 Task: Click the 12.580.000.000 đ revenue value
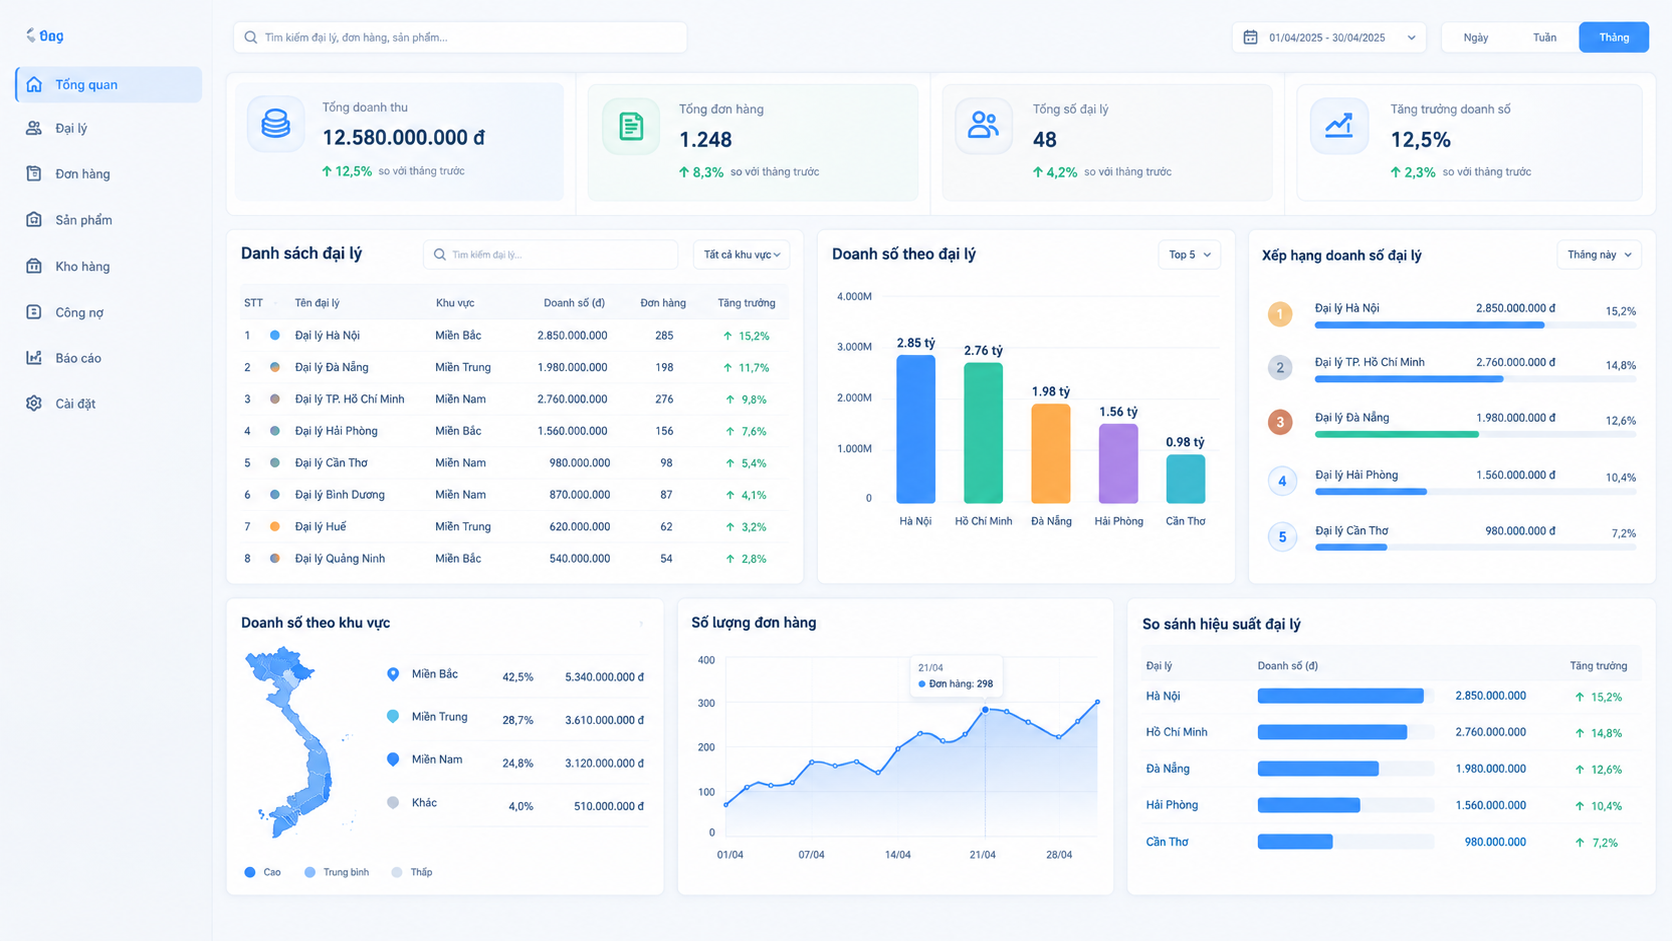click(403, 137)
